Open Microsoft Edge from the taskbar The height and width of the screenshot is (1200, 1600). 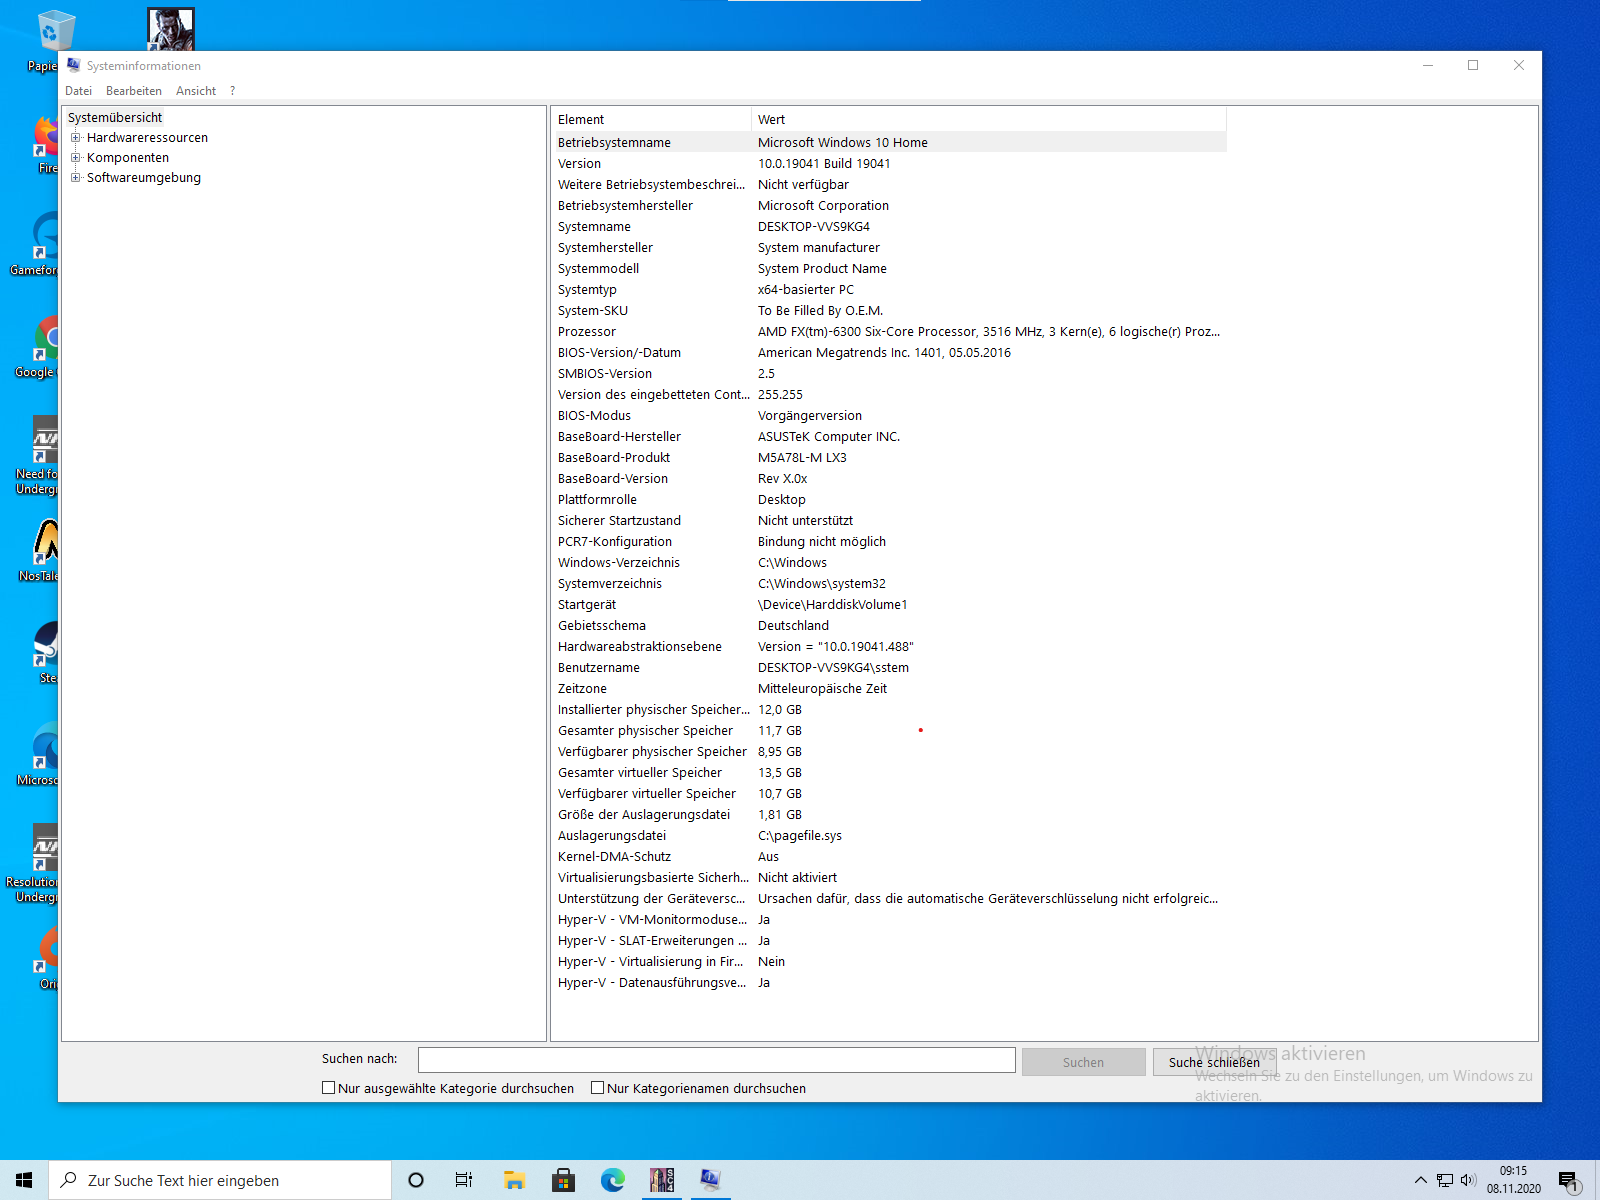612,1180
